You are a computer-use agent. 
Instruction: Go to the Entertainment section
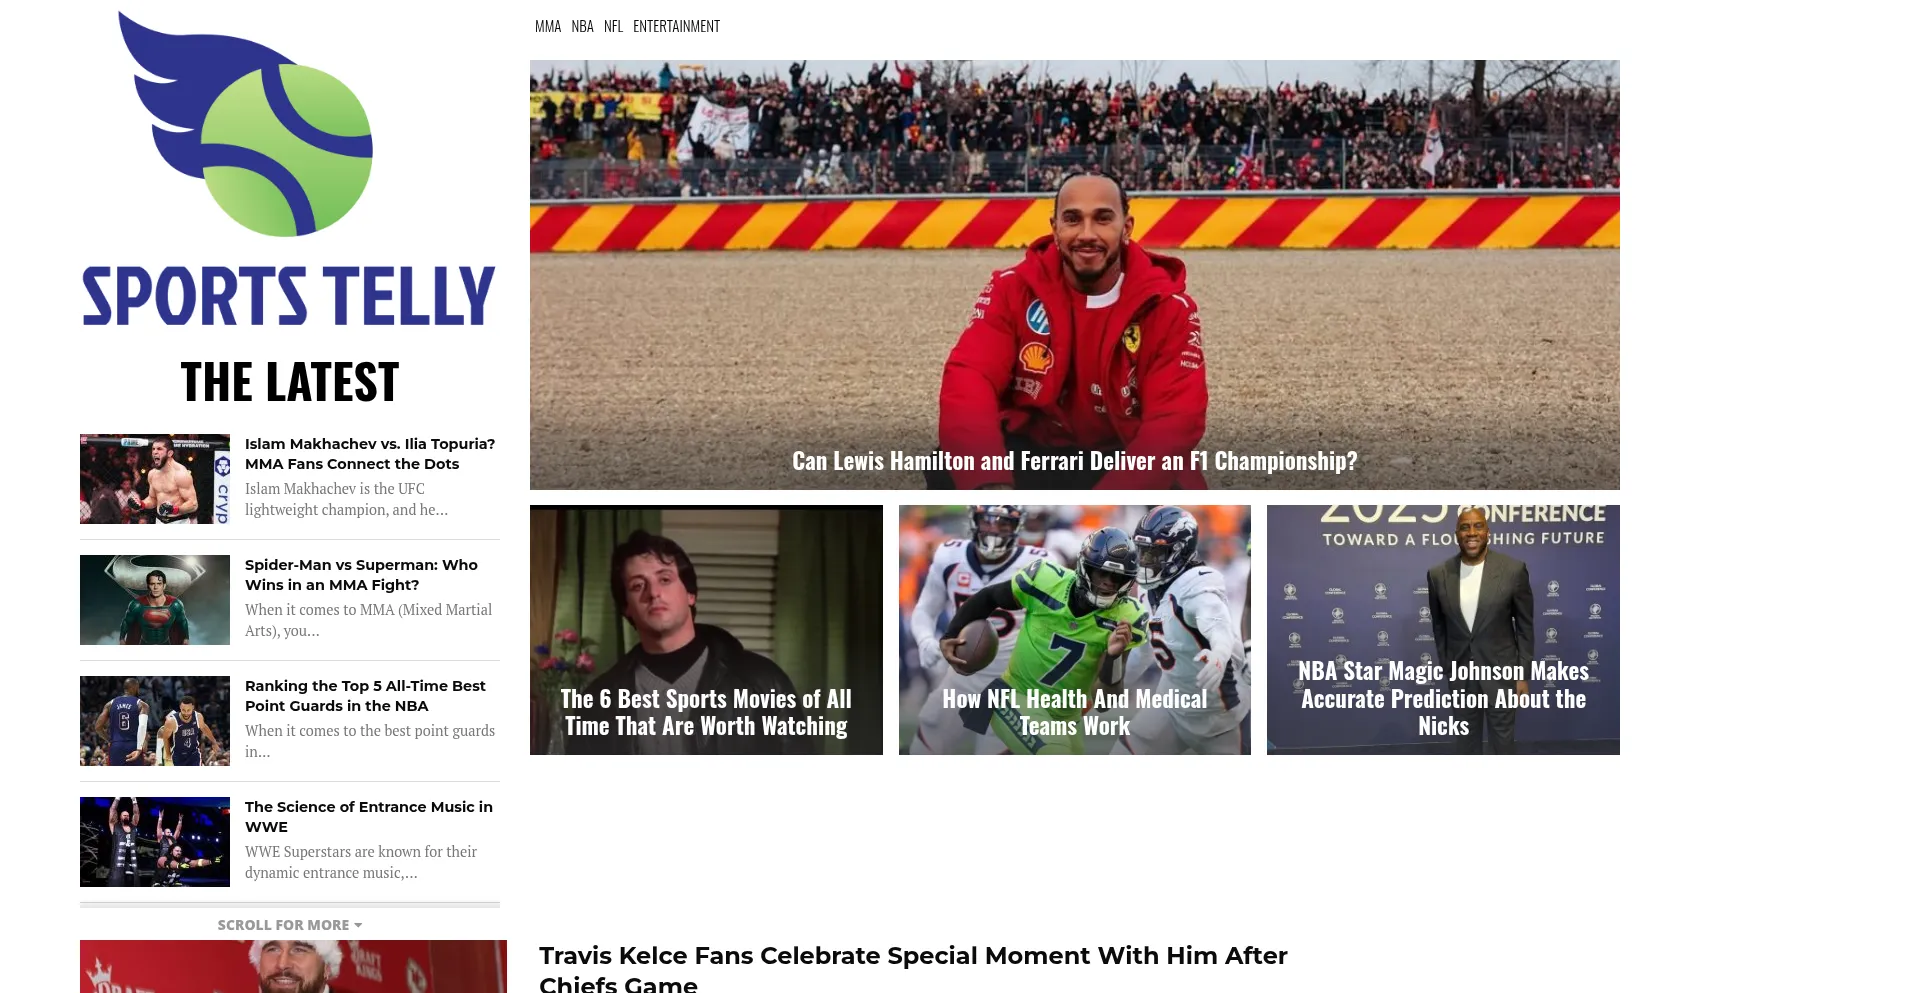pyautogui.click(x=676, y=26)
